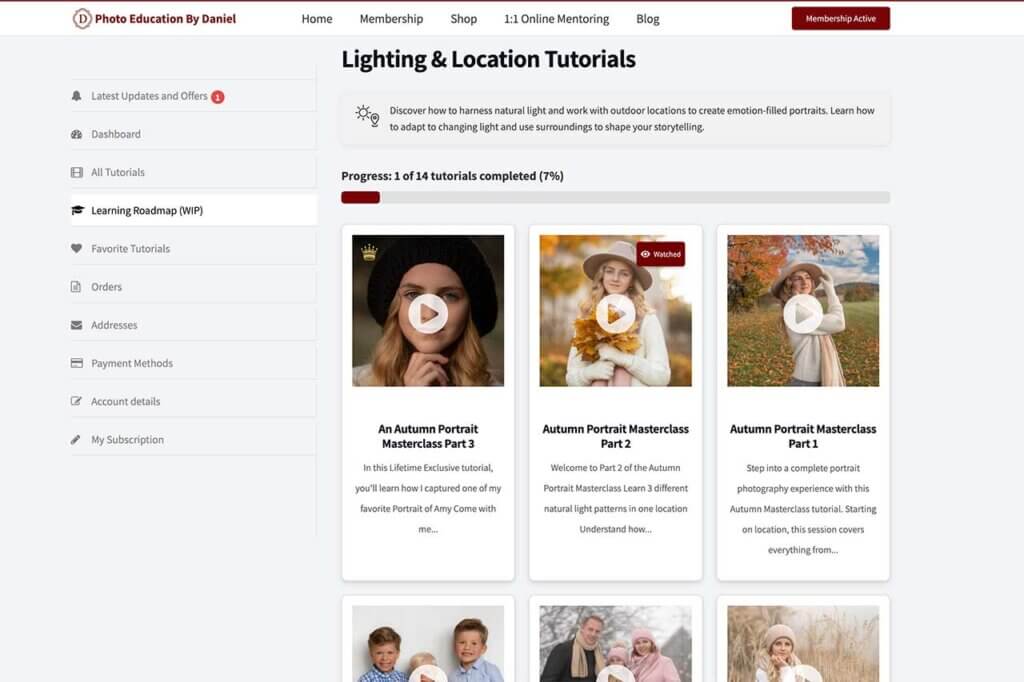Open 1:1 Online Mentoring page

556,19
